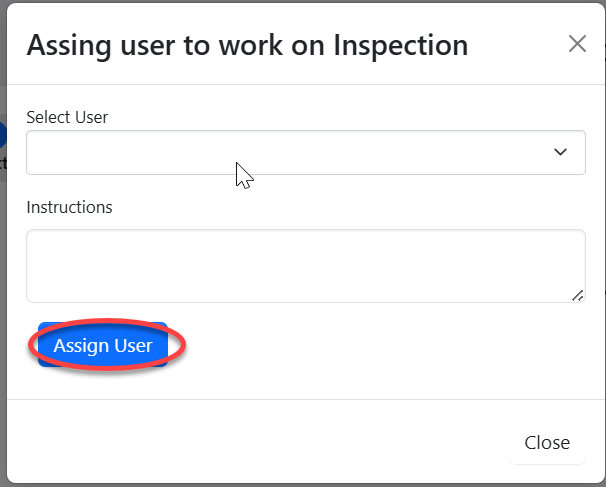The width and height of the screenshot is (606, 487).
Task: Click the Close button in footer
Action: (547, 442)
